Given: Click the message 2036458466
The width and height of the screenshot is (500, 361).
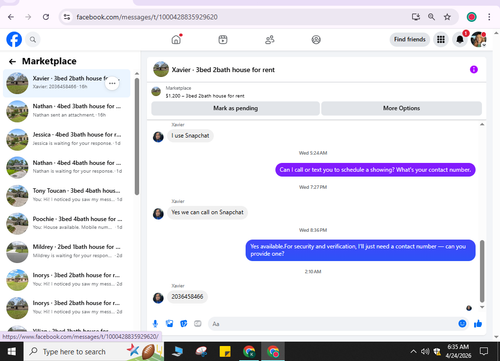Looking at the screenshot, I should coord(187,297).
